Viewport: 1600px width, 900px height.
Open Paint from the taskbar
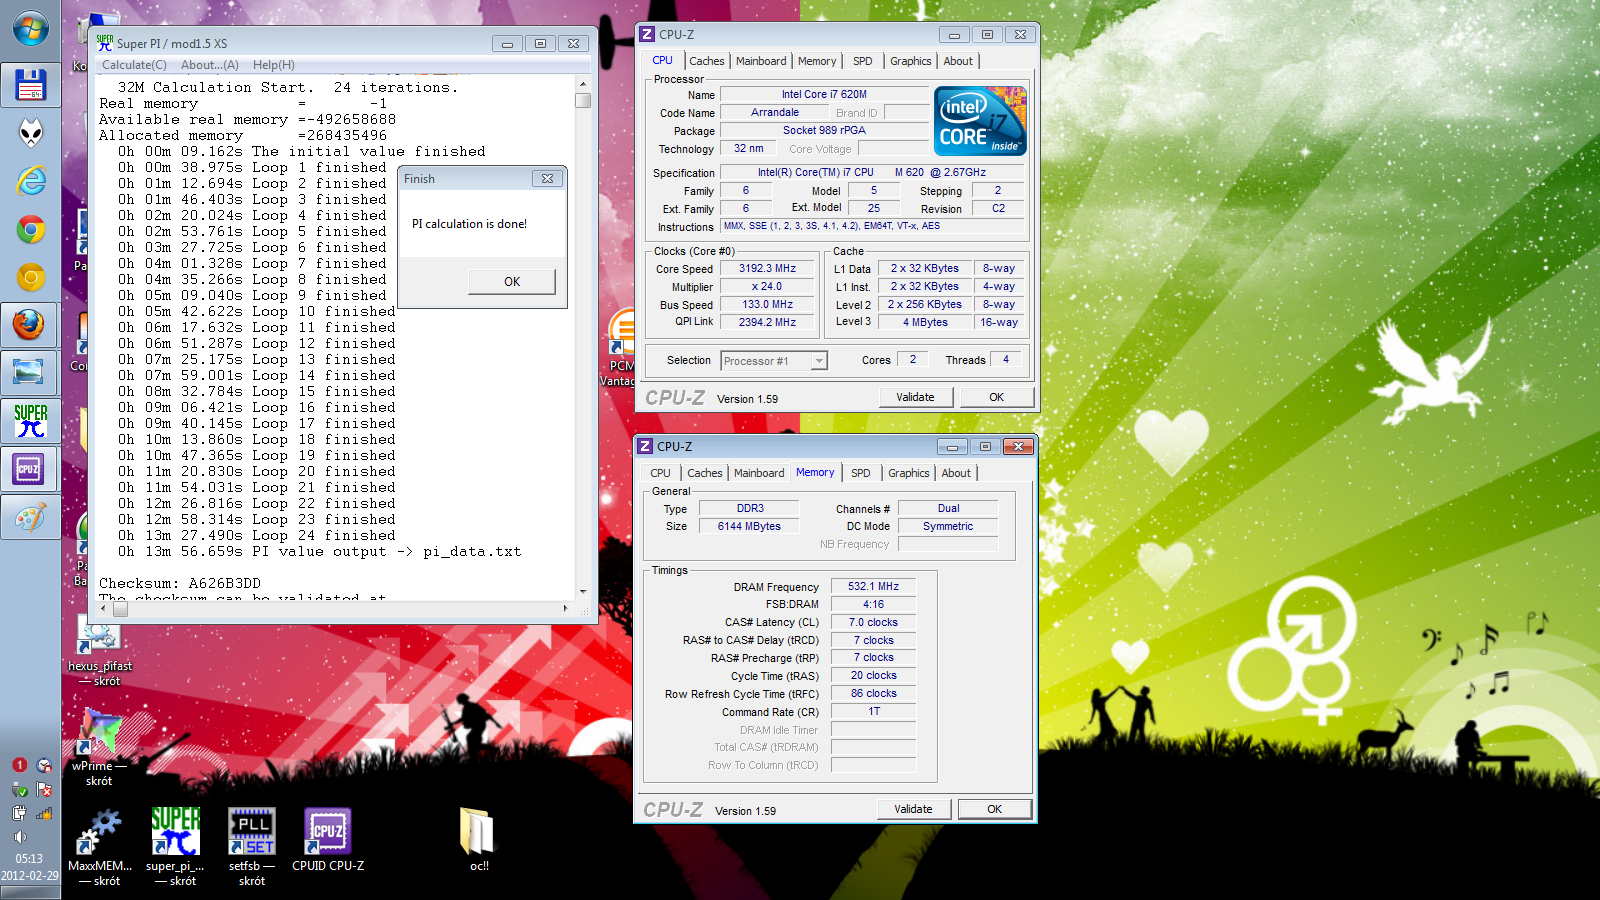click(x=30, y=517)
